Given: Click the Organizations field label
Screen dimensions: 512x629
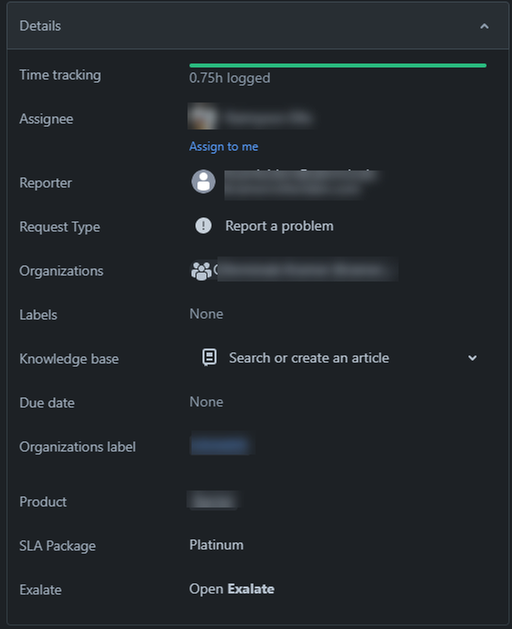Looking at the screenshot, I should (61, 271).
